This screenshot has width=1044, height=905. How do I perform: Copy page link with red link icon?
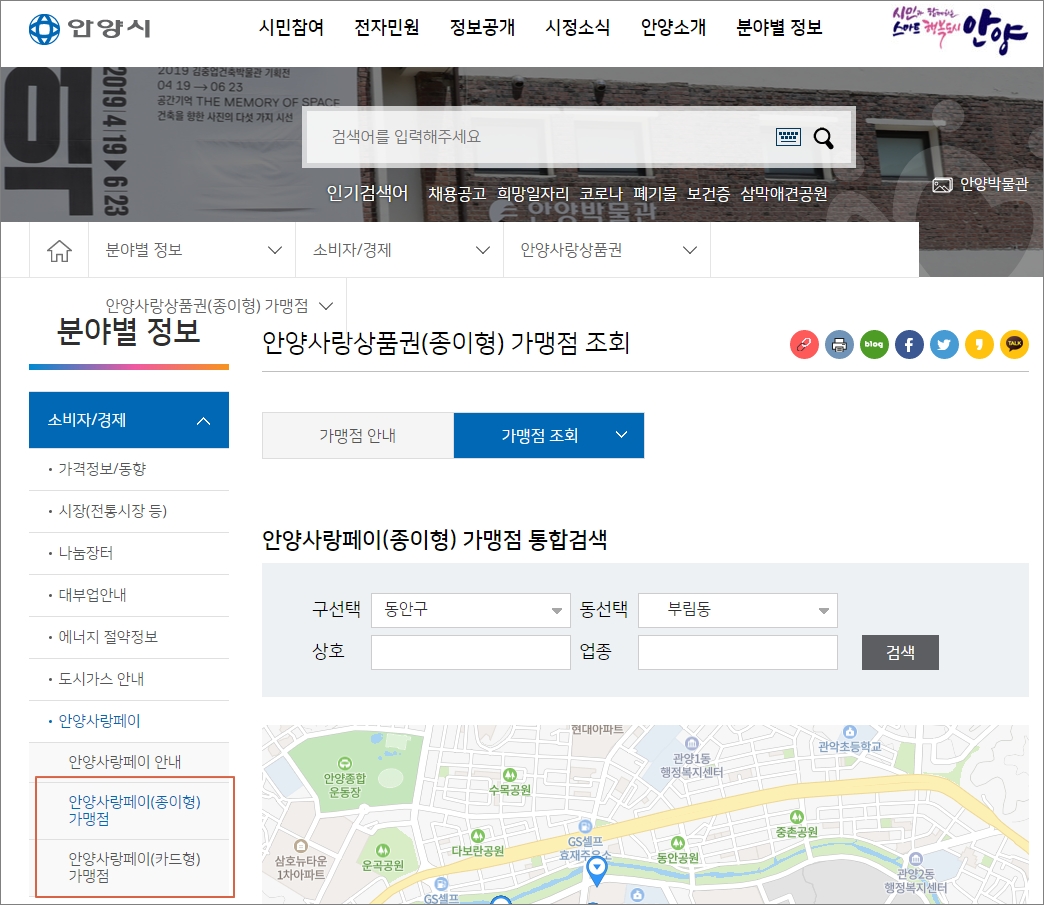click(804, 344)
